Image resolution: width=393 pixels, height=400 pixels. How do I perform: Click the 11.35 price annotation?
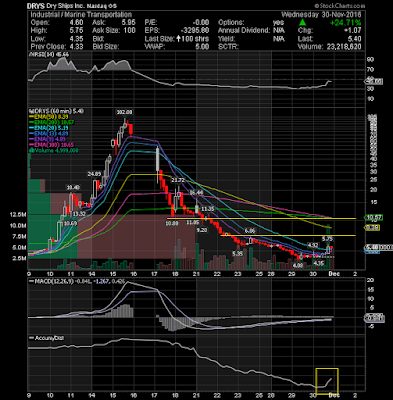pyautogui.click(x=207, y=209)
